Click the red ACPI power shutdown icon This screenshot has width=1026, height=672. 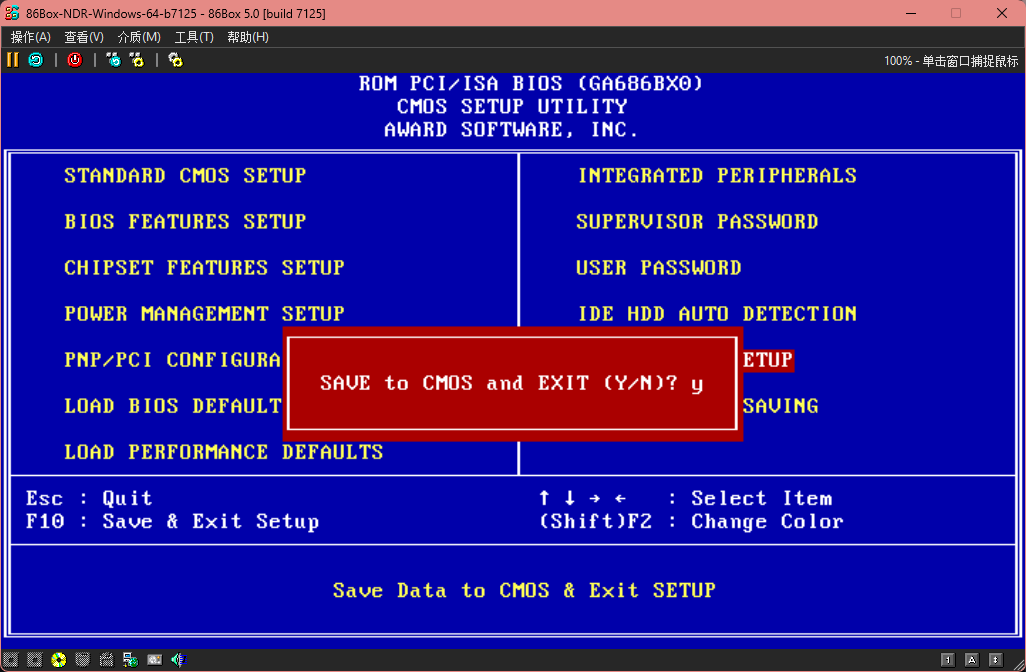tap(75, 60)
